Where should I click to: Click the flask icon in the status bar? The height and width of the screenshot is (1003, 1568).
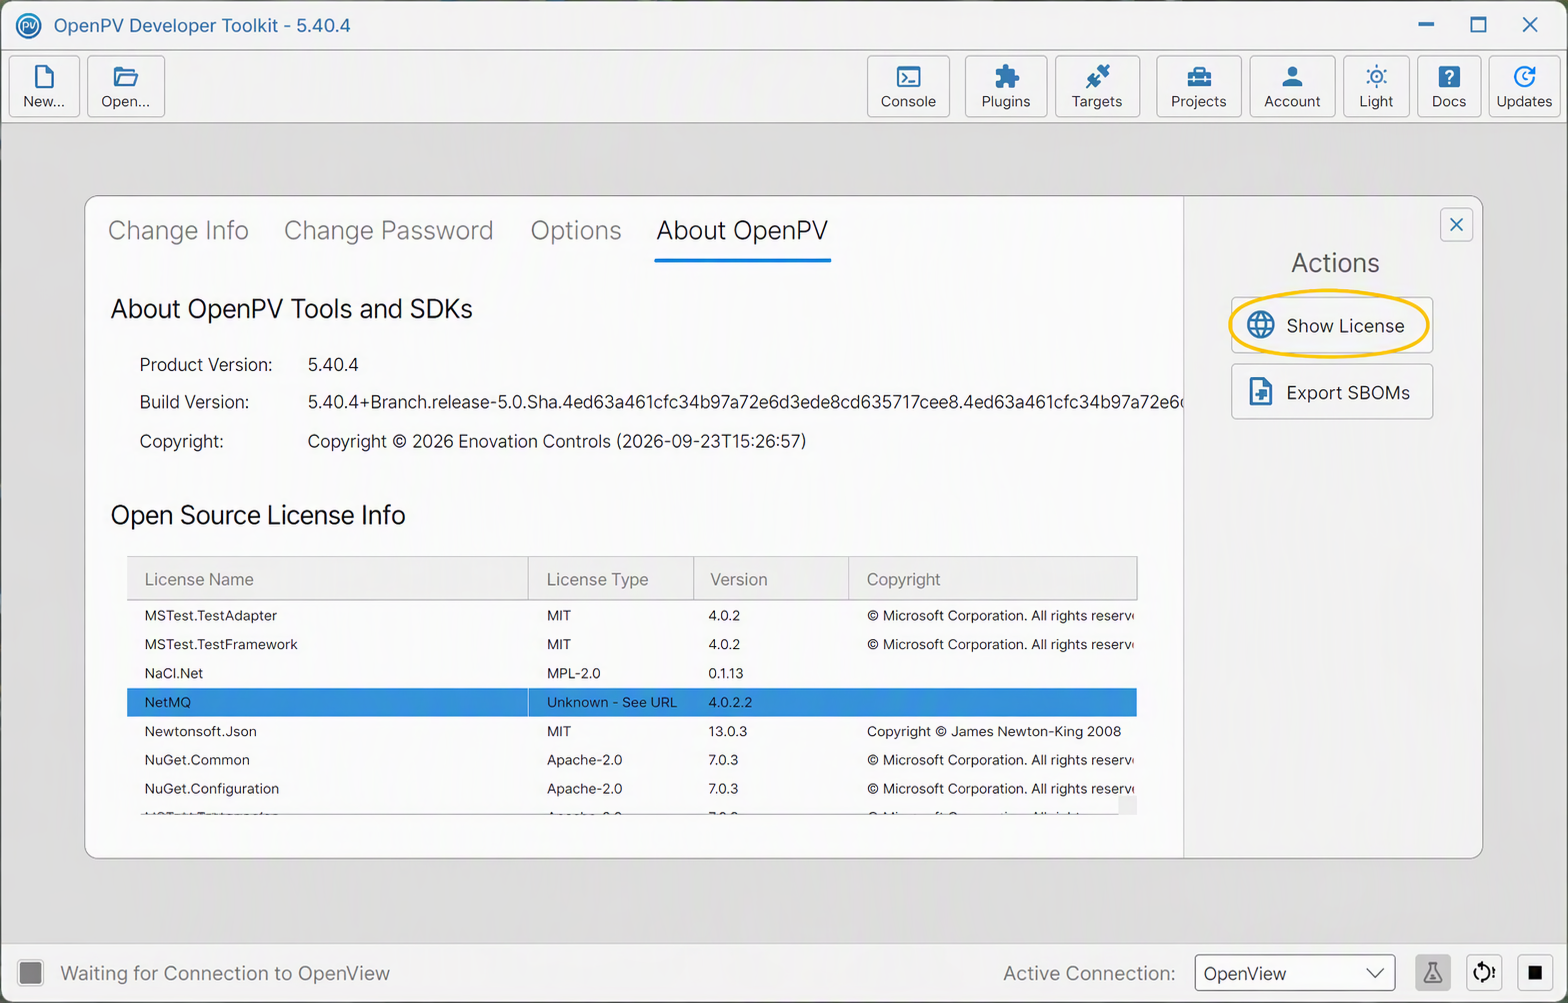tap(1433, 972)
